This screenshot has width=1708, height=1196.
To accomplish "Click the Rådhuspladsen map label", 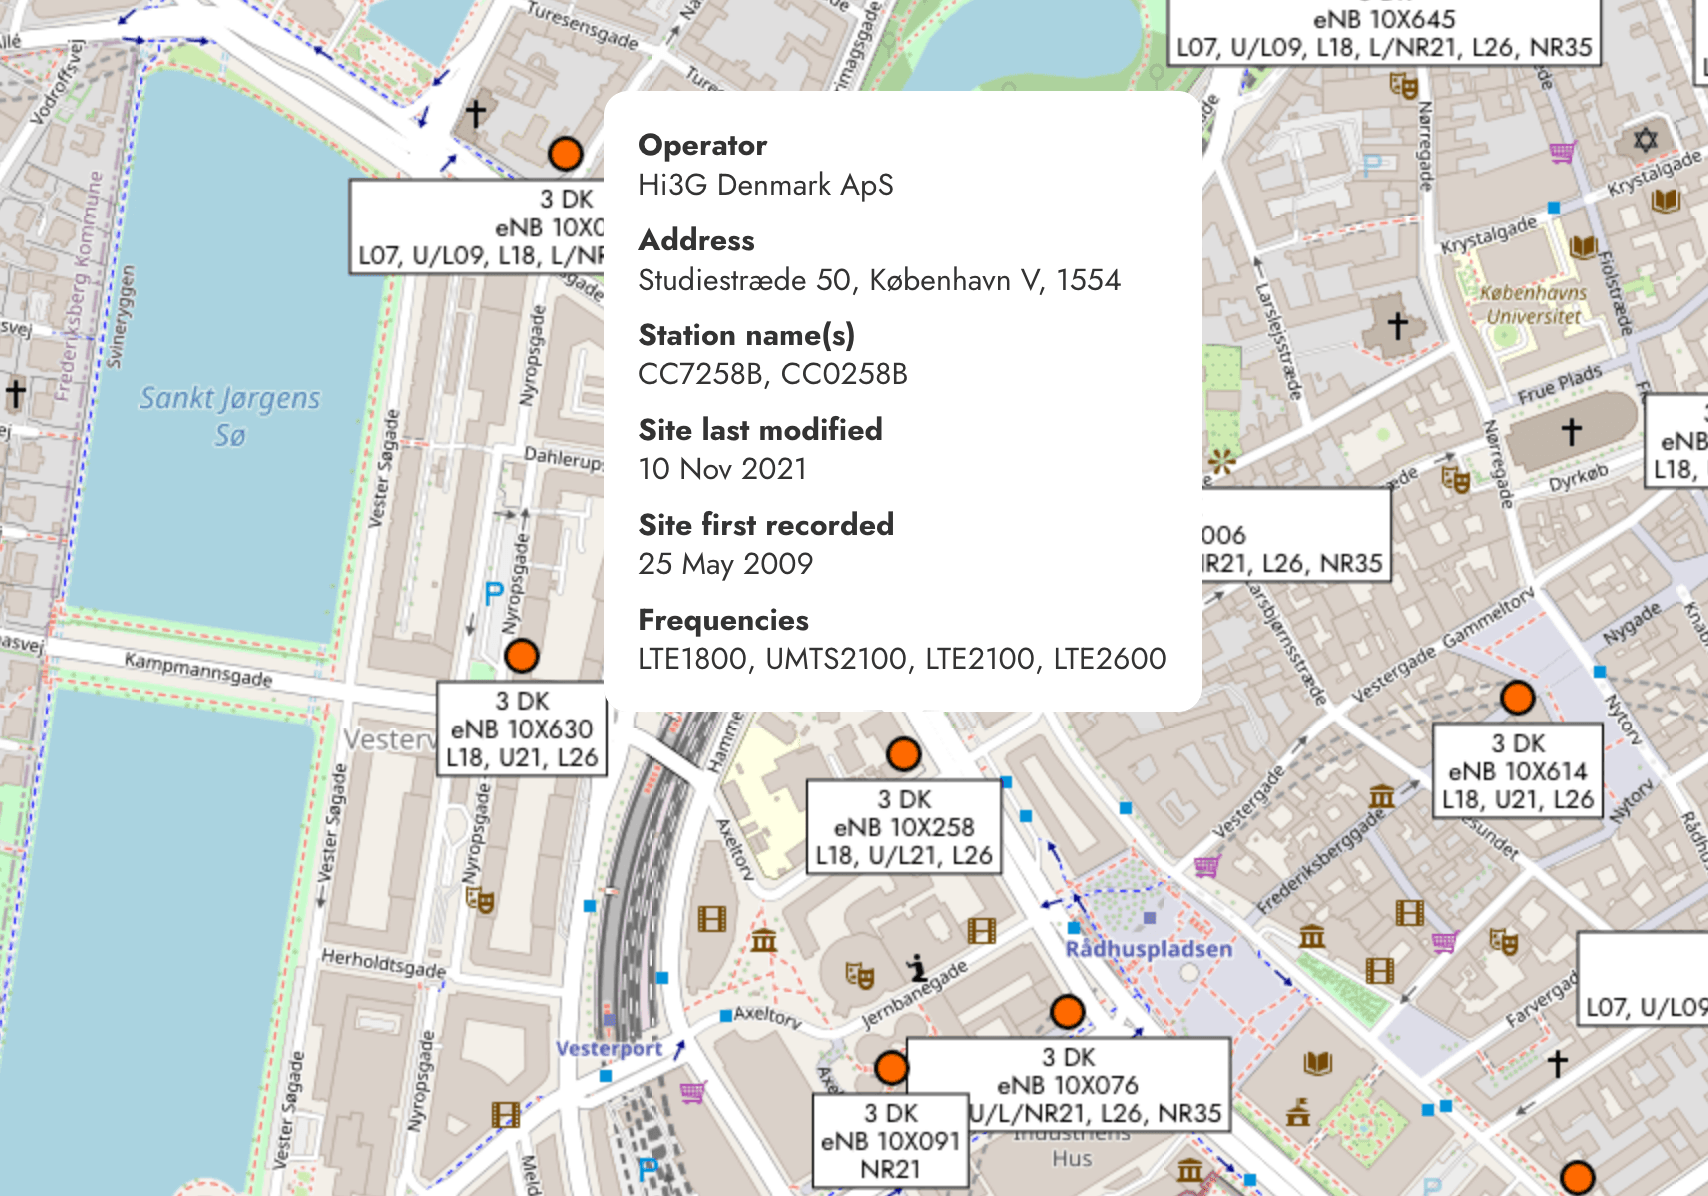I will click(x=1149, y=948).
